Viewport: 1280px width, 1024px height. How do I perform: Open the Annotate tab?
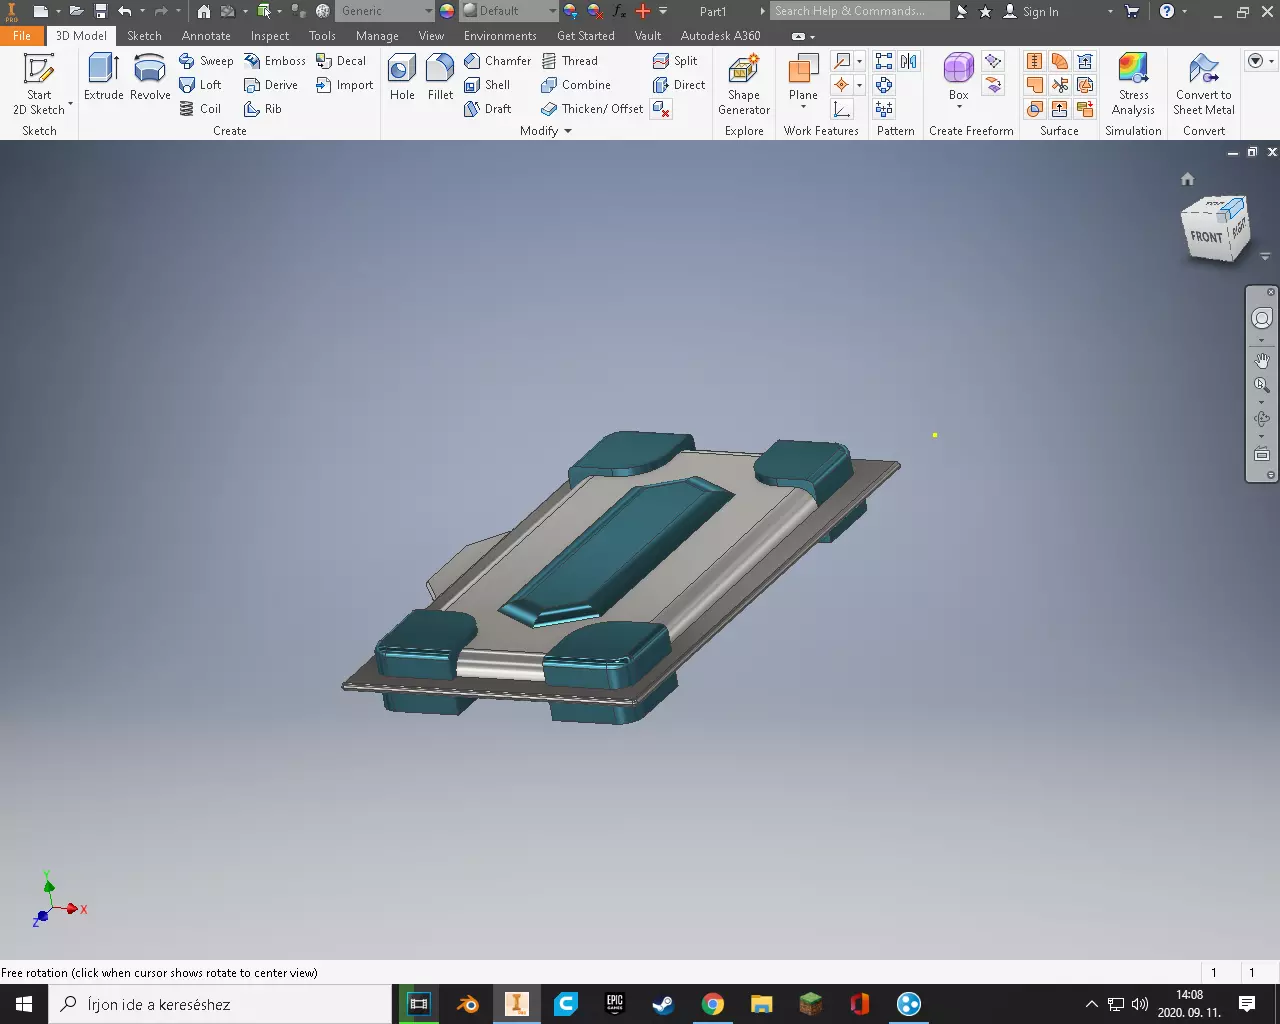click(206, 35)
